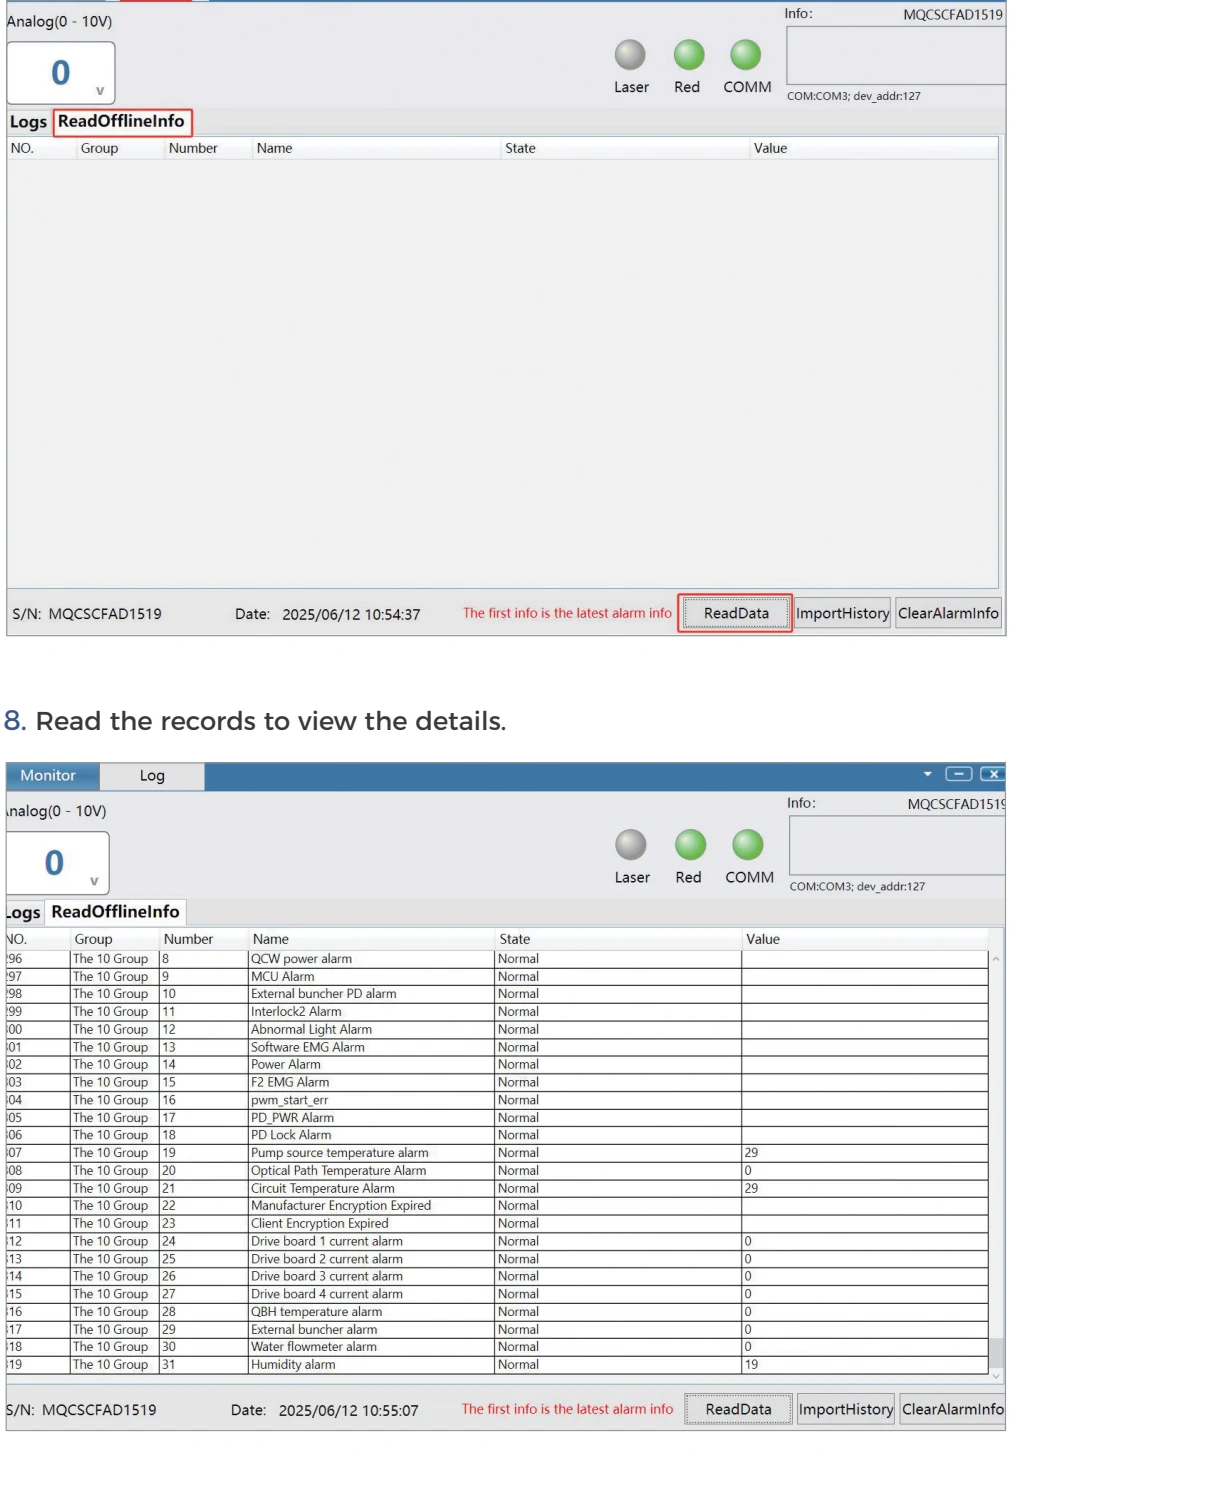1231x1504 pixels.
Task: Select the 'Manufacturer Encryption Expired' row
Action: coord(497,1206)
